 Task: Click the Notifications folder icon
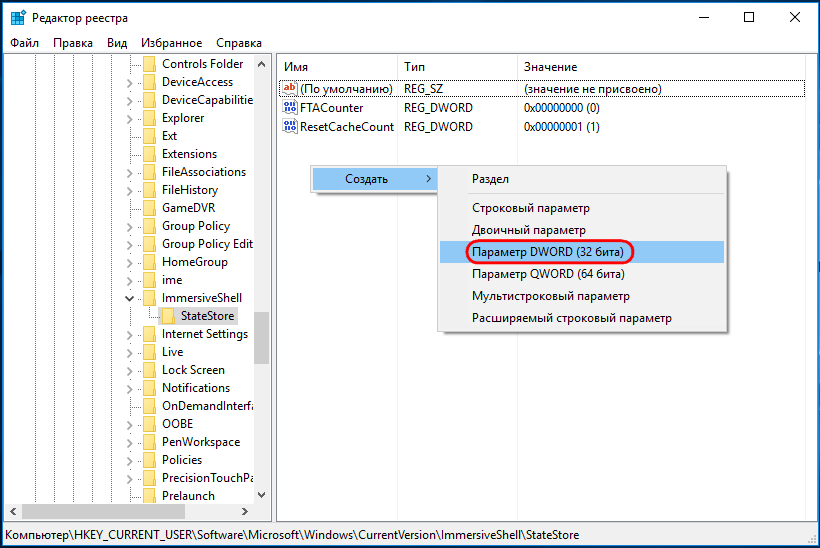(x=149, y=388)
